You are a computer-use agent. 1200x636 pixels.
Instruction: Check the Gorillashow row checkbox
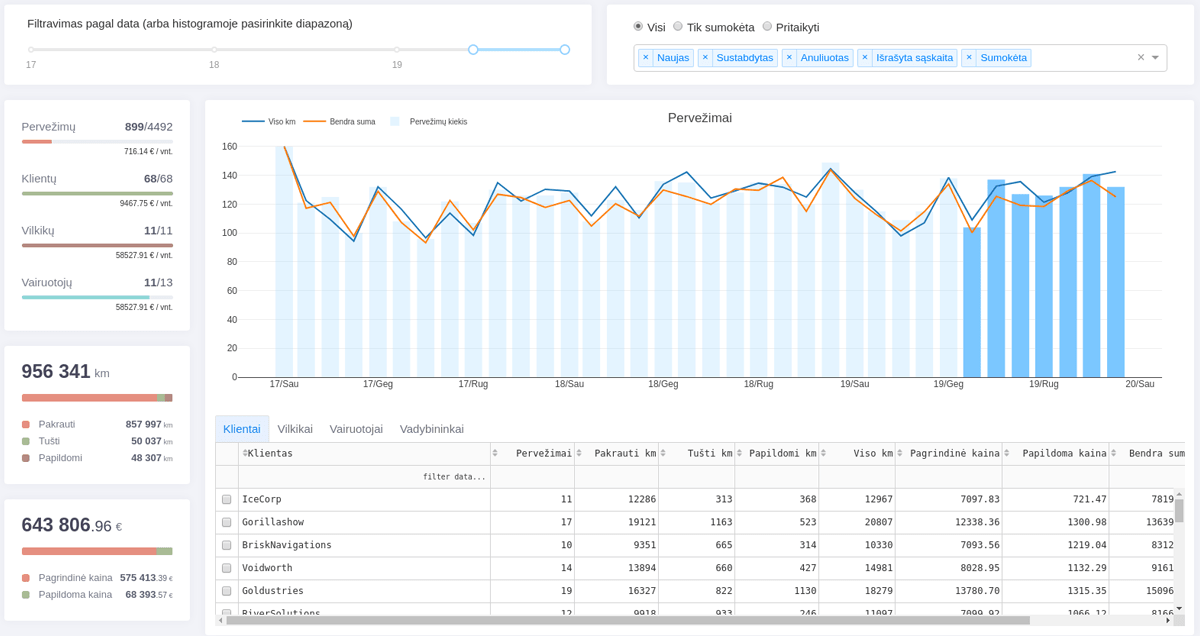(227, 522)
